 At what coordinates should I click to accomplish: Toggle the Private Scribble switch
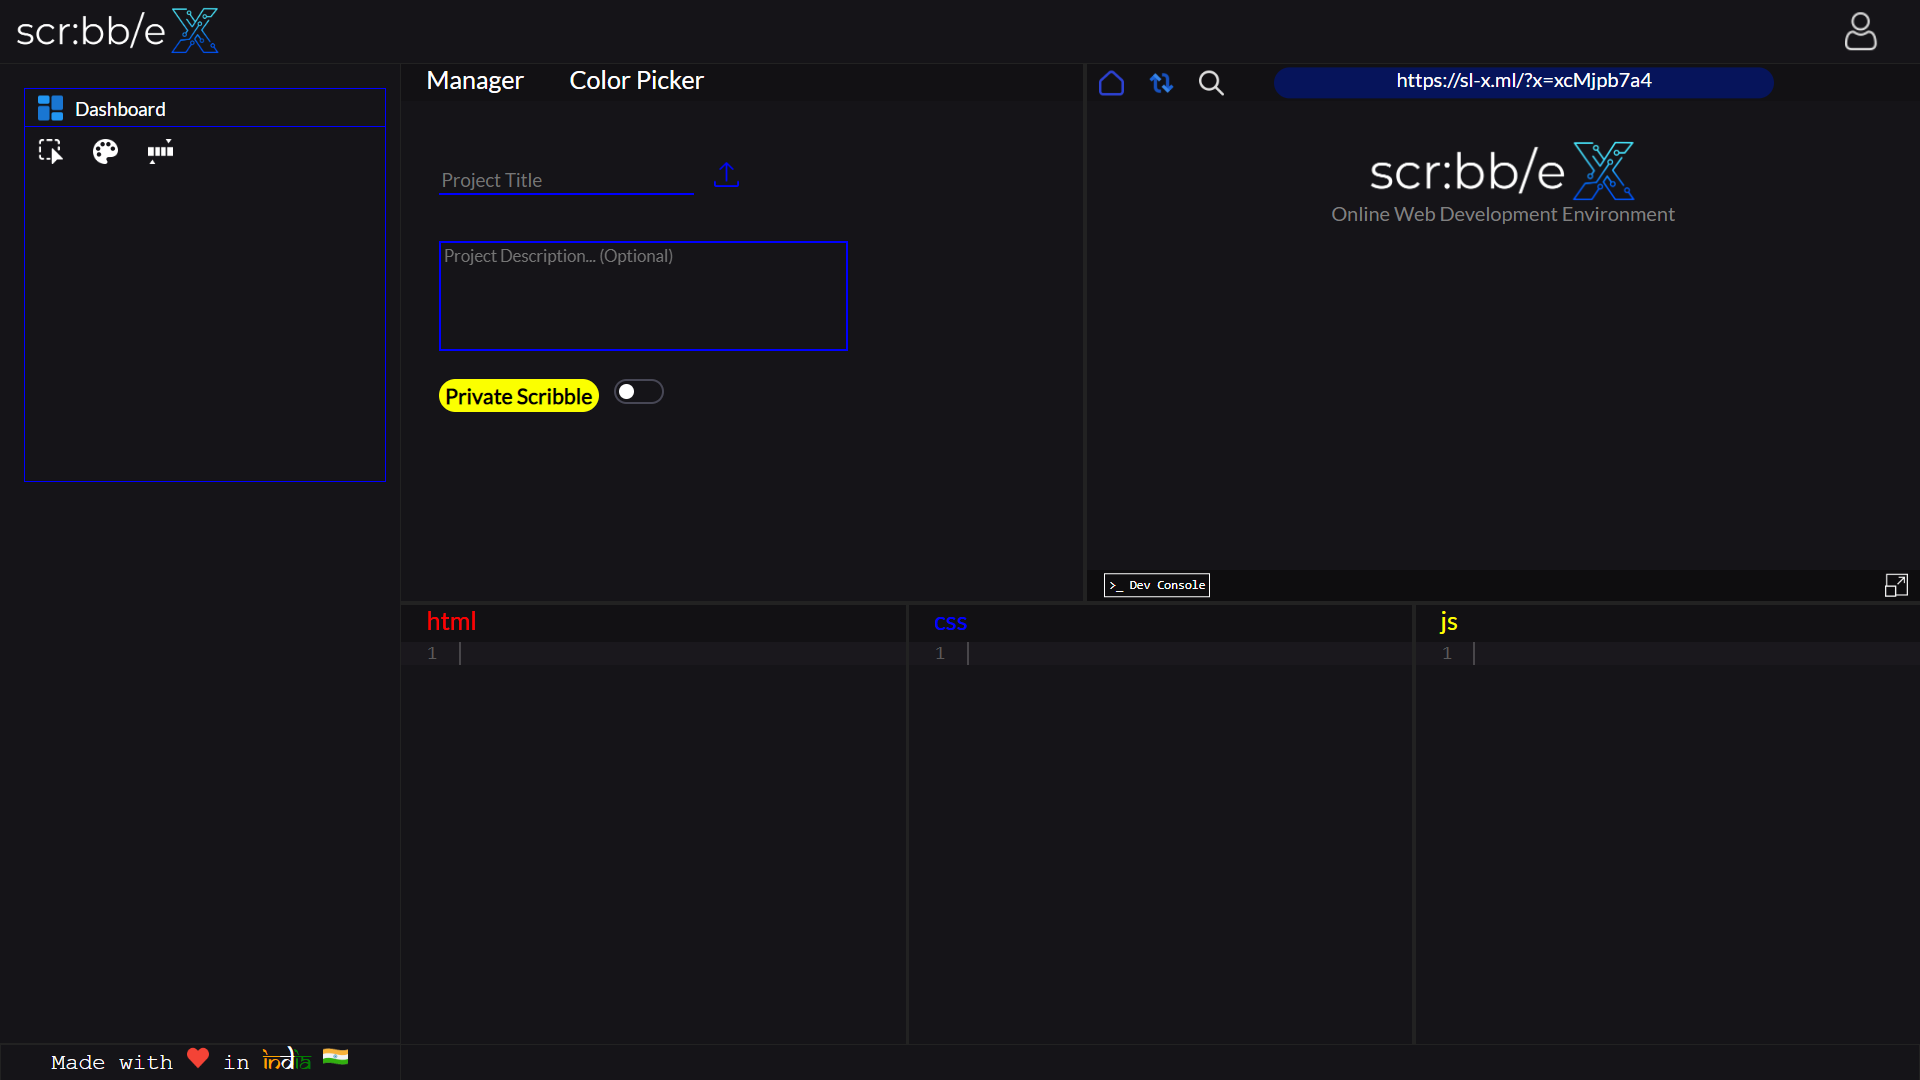(x=638, y=392)
